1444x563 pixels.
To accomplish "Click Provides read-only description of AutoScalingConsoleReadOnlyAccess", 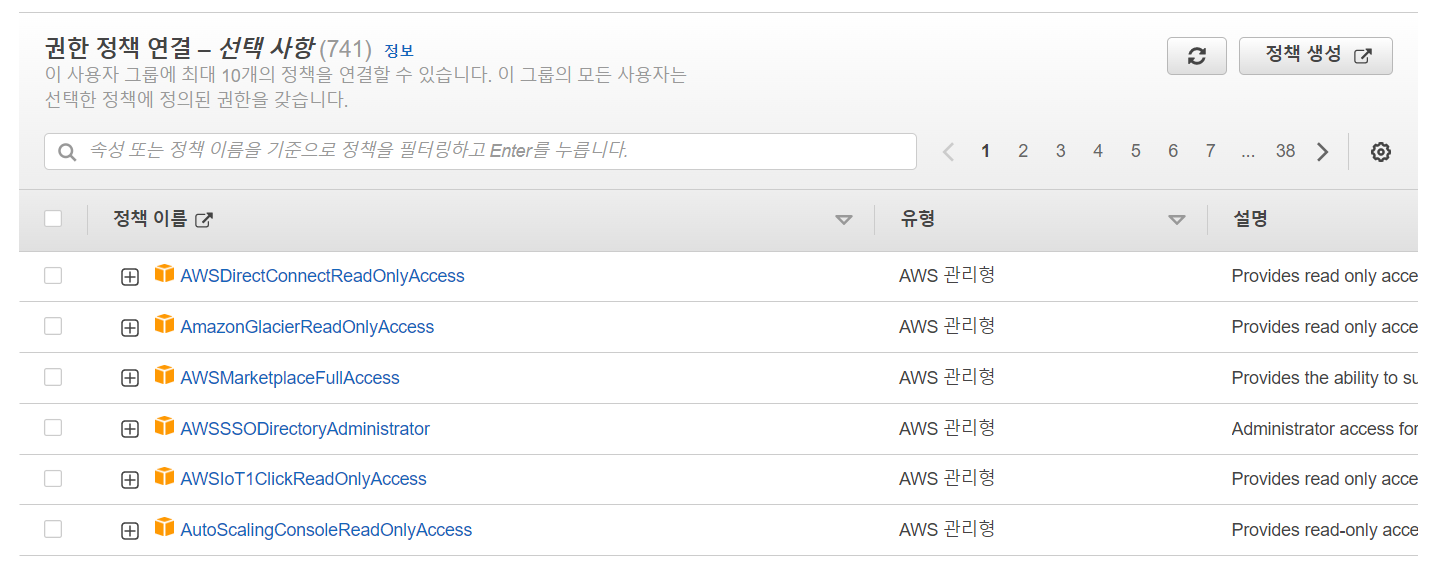I will click(1325, 530).
